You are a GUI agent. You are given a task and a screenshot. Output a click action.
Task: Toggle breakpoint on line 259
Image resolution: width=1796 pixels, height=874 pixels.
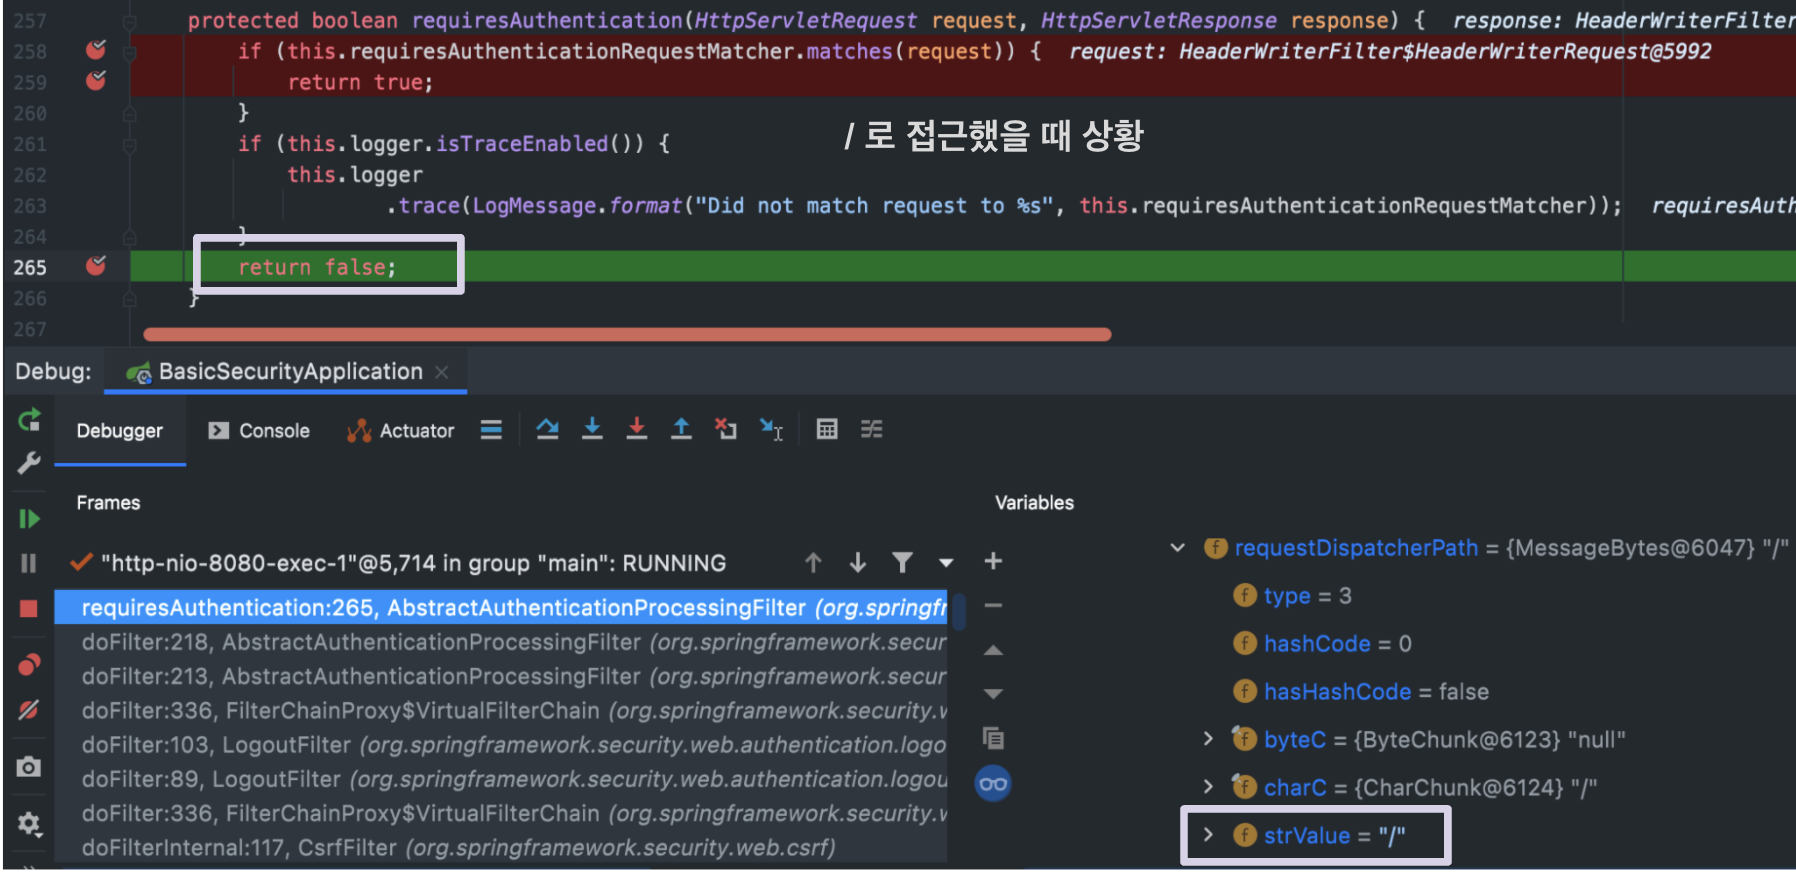click(x=96, y=80)
